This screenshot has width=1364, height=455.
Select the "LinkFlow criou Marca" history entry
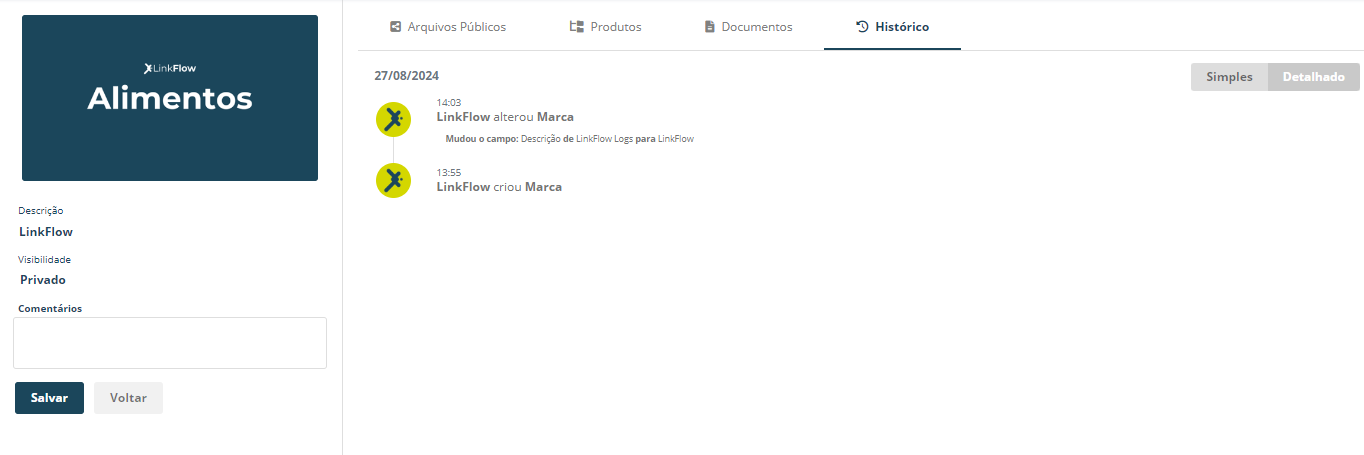[x=499, y=187]
